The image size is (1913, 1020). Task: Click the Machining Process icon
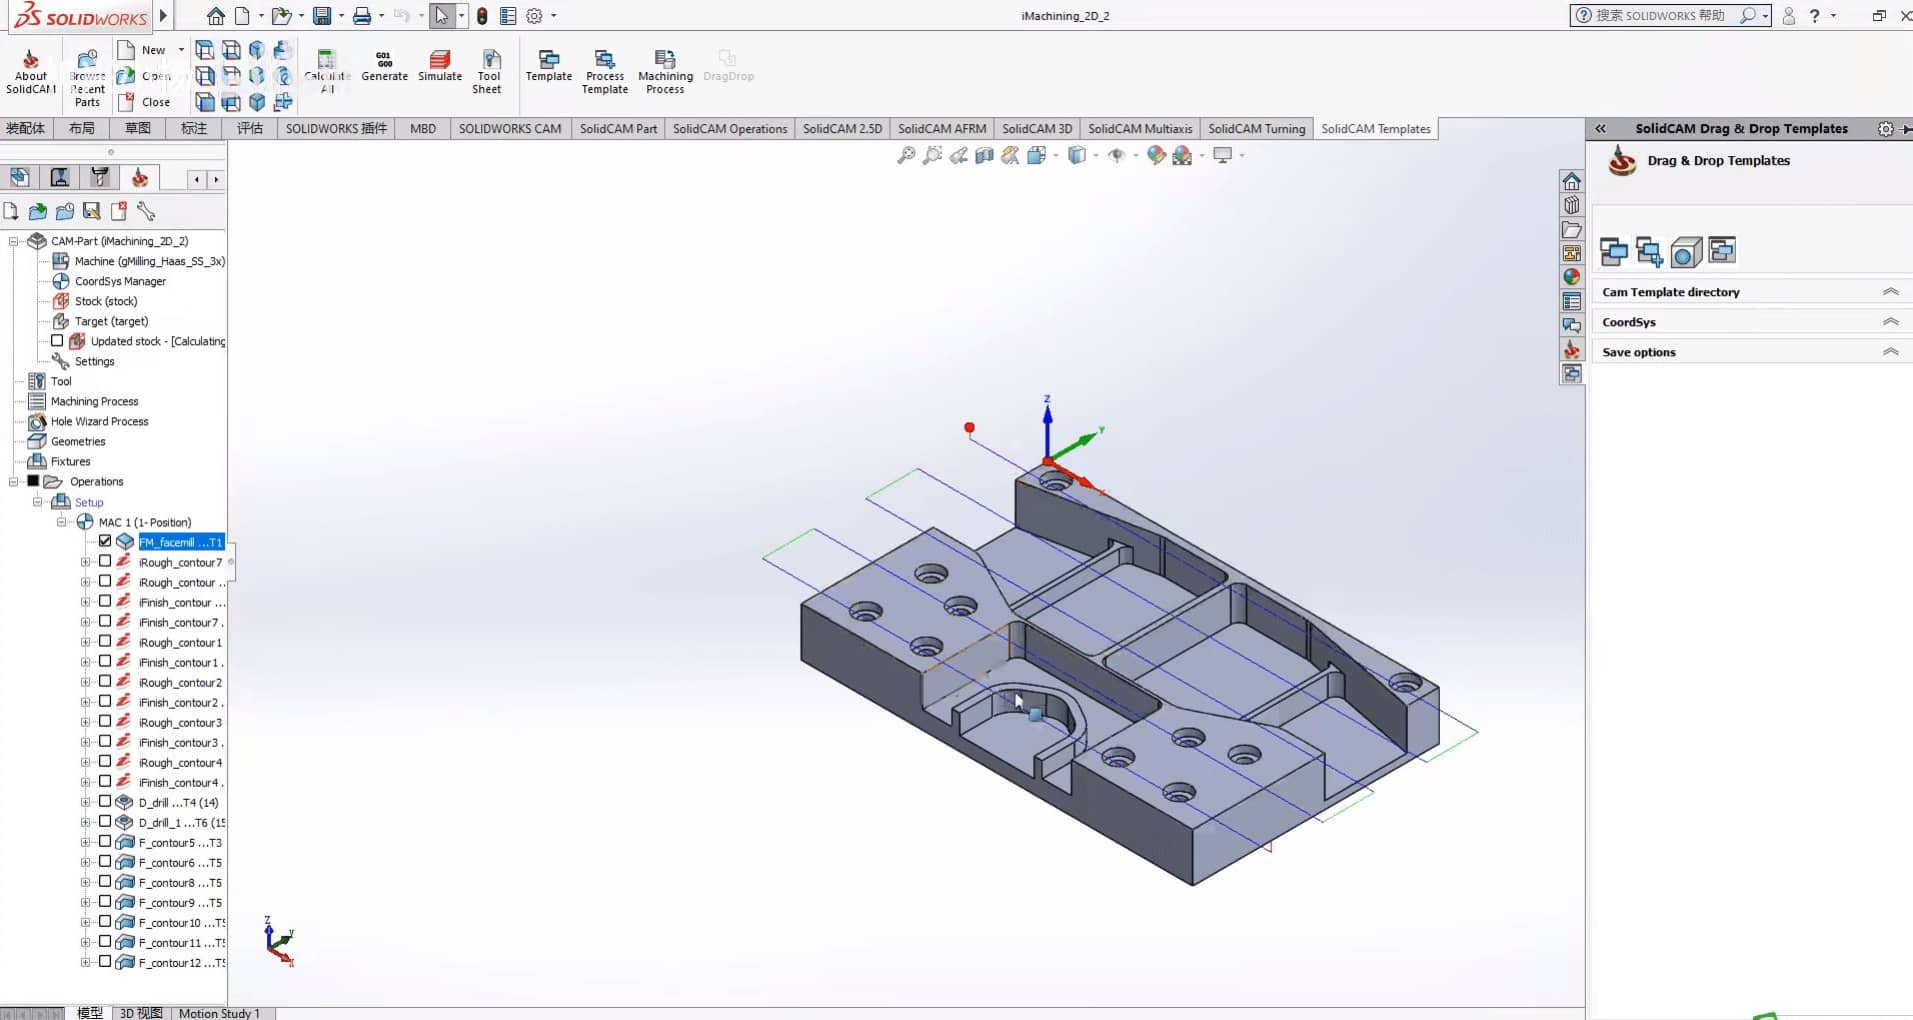tap(664, 68)
